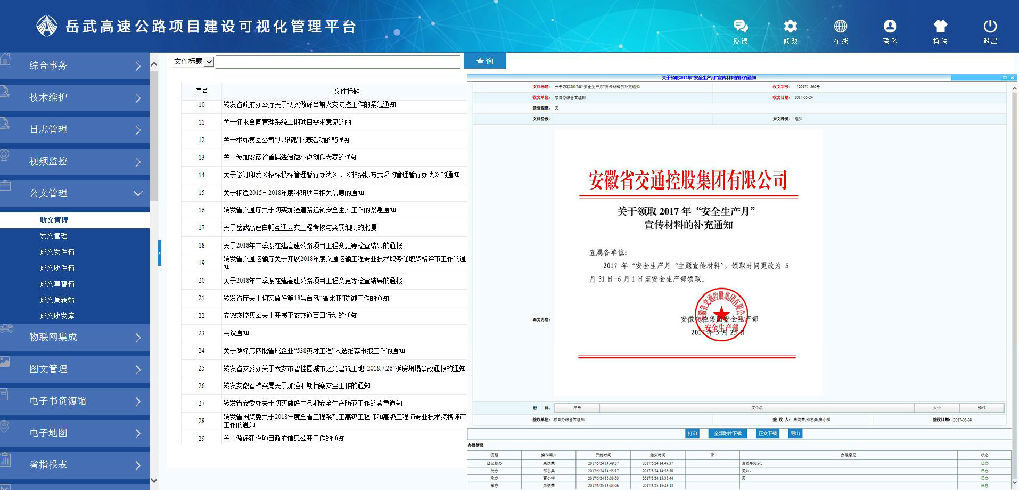Screen dimensions: 1019x490
Task: Select the 图文管理 menu label
Action: point(48,368)
